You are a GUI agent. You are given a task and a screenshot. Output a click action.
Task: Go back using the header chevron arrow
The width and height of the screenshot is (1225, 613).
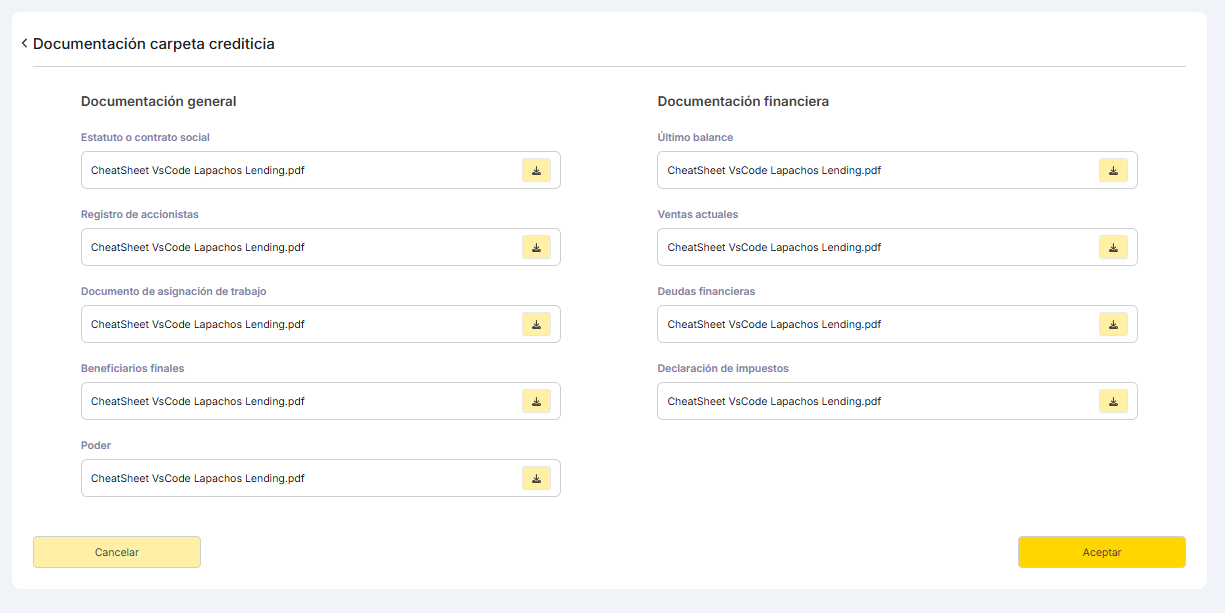tap(24, 44)
